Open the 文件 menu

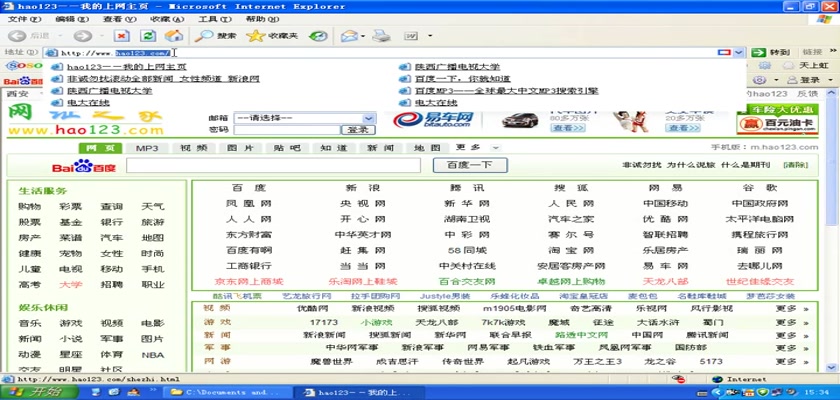click(x=24, y=19)
